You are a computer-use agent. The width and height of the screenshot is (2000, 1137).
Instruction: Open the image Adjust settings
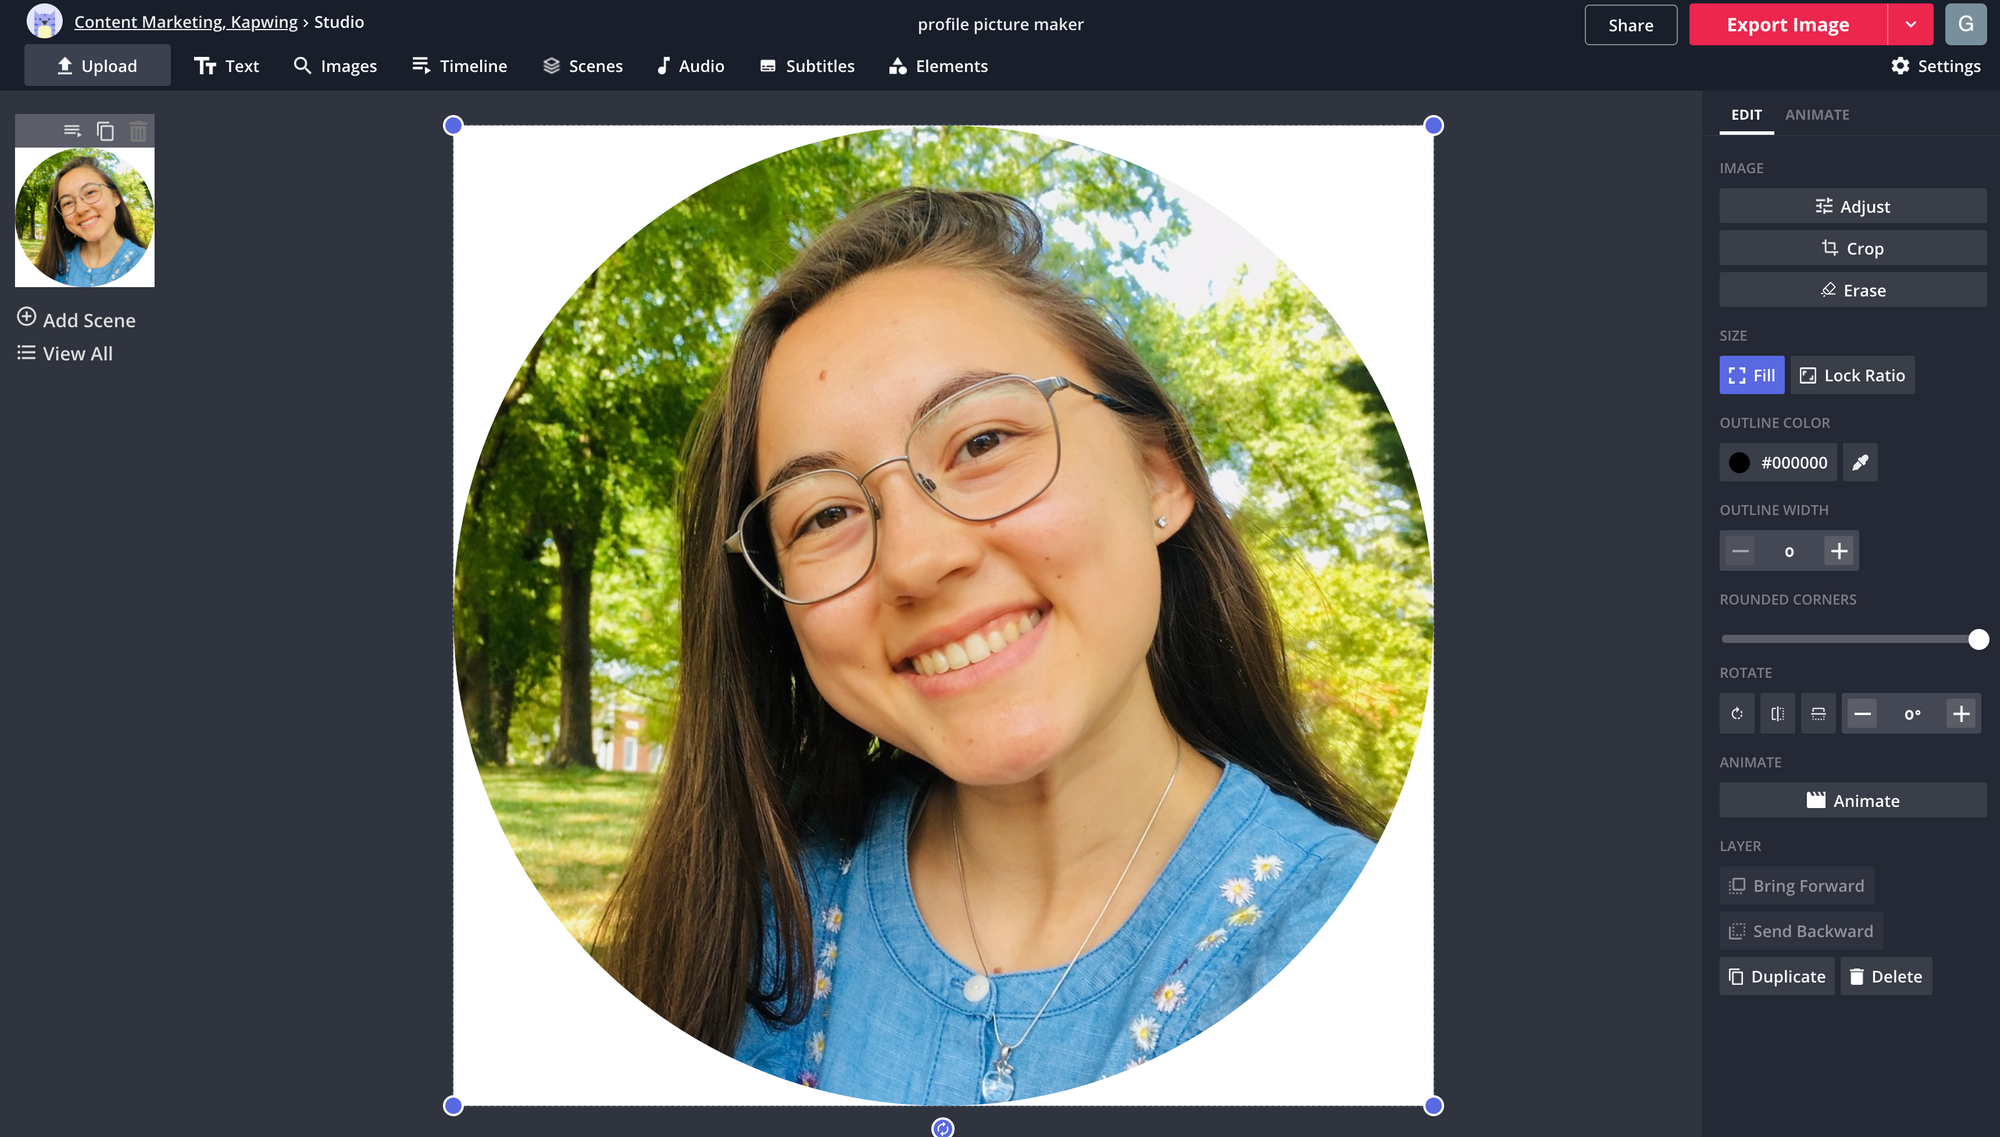point(1852,206)
